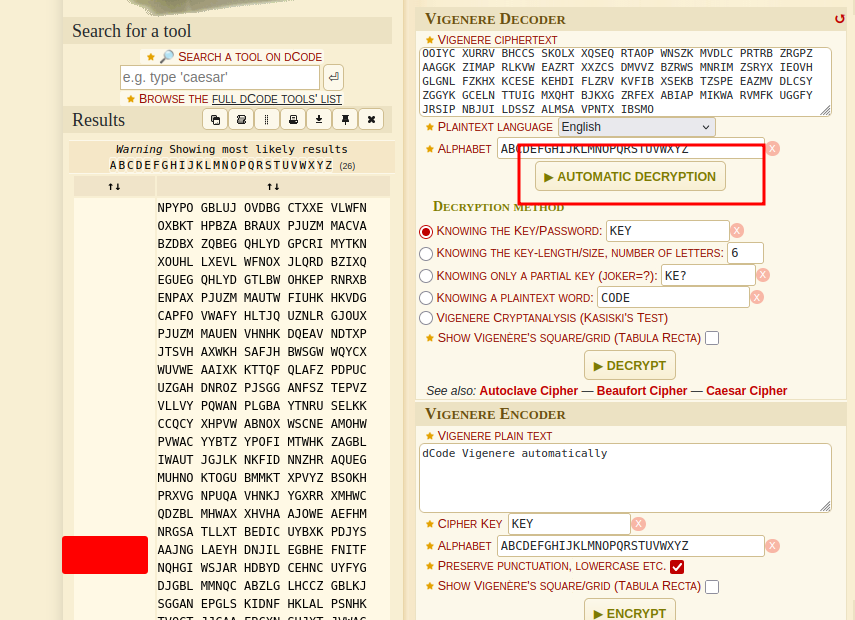Select result row starting with SGGAN
This screenshot has width=855, height=620.
click(x=262, y=604)
